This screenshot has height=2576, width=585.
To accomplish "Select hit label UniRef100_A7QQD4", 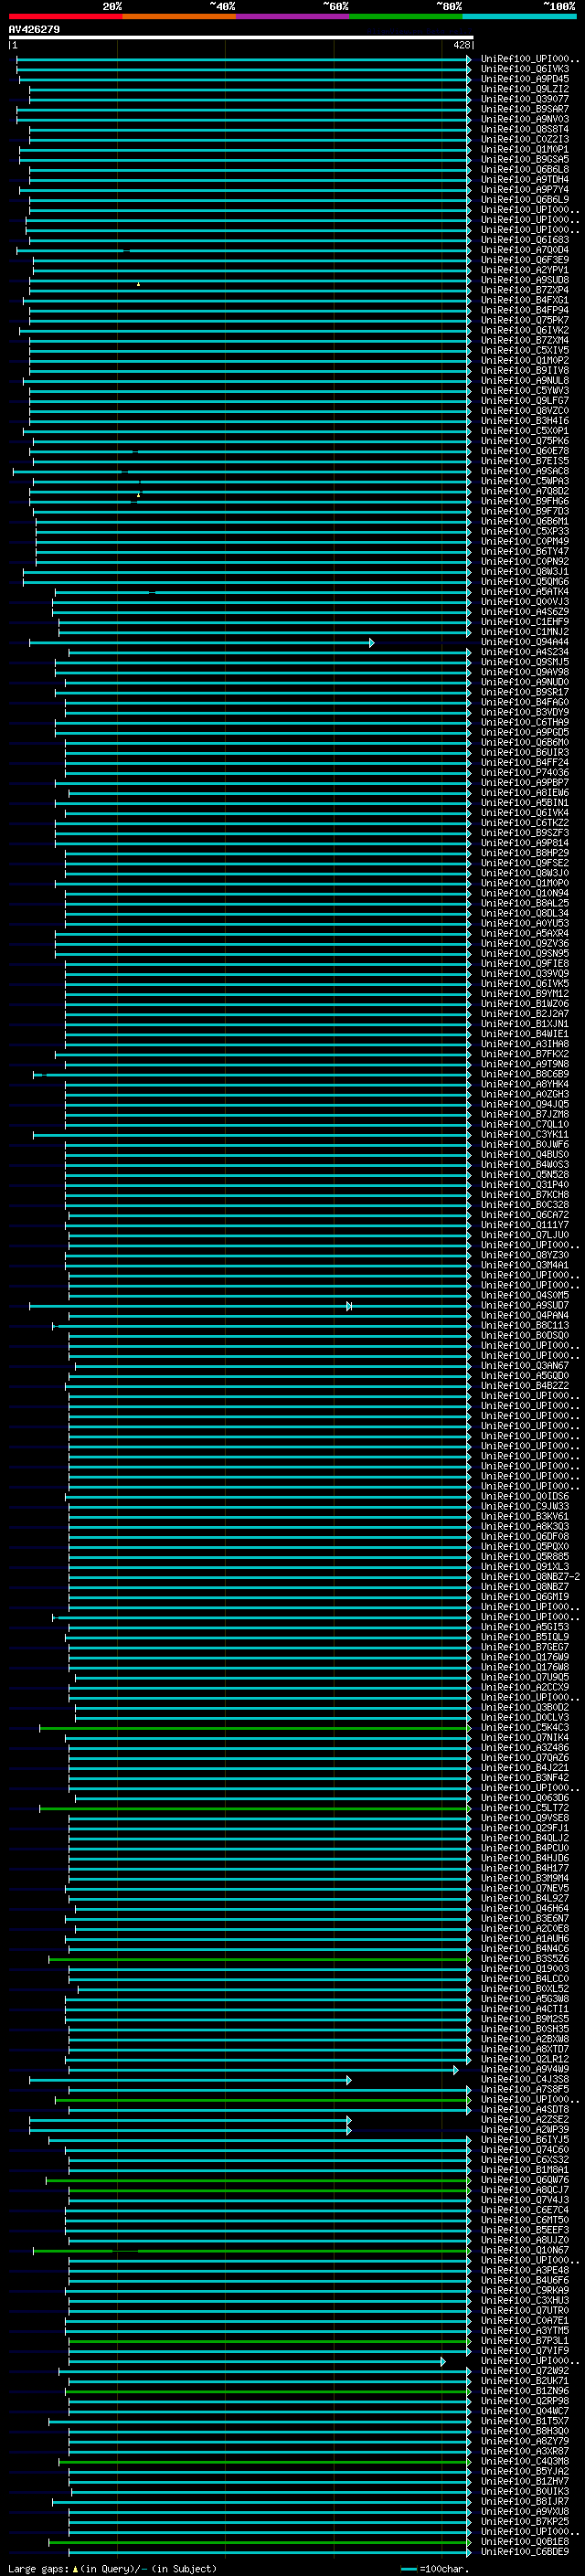I will (x=524, y=250).
